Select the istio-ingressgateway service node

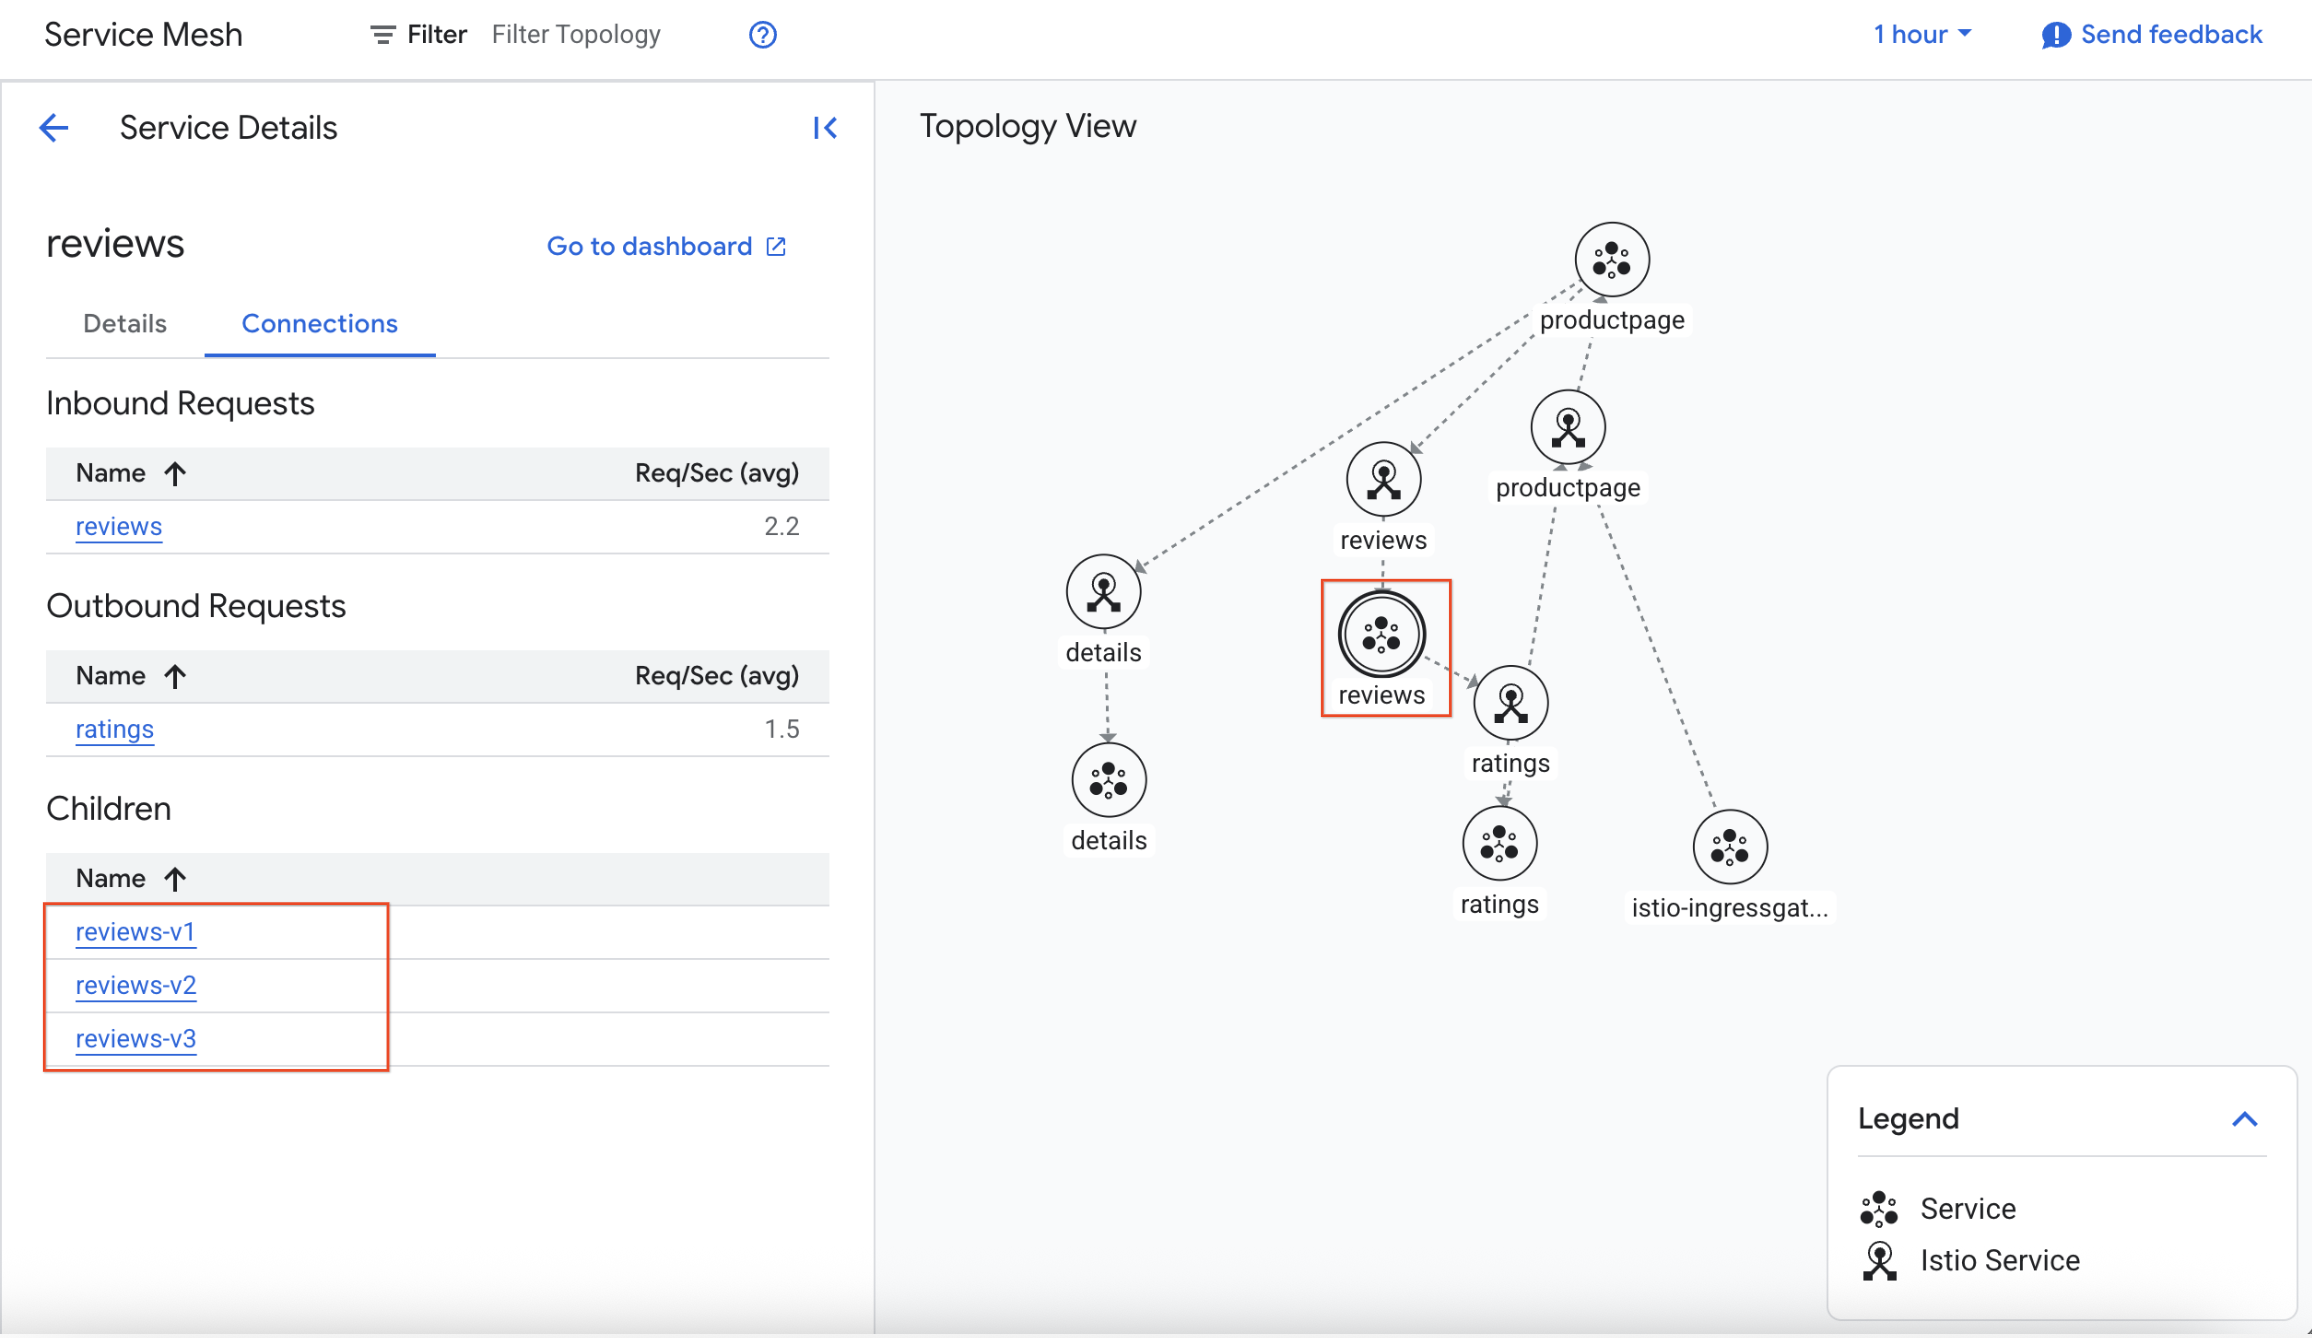(x=1730, y=847)
